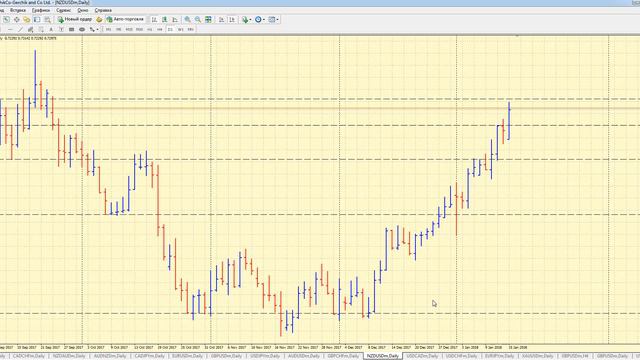Switch timeframe to MN monthly
The height and width of the screenshot is (360, 640).
(190, 29)
